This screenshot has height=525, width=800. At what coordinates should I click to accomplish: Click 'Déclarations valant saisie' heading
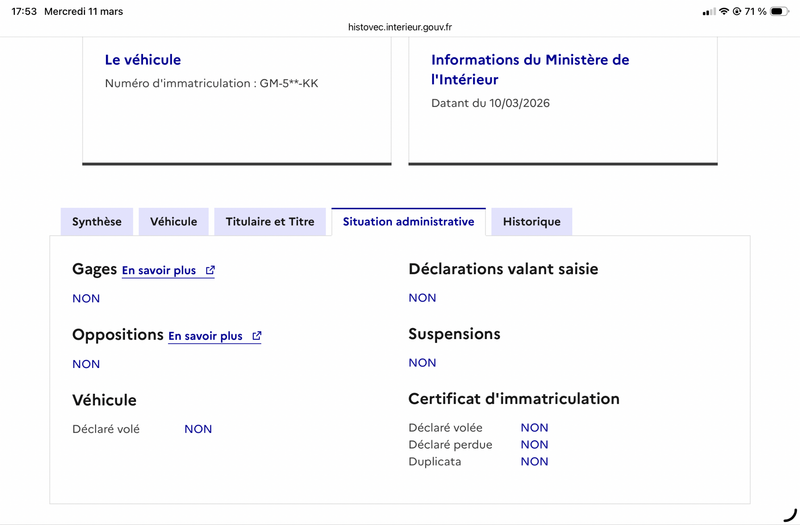pos(503,269)
